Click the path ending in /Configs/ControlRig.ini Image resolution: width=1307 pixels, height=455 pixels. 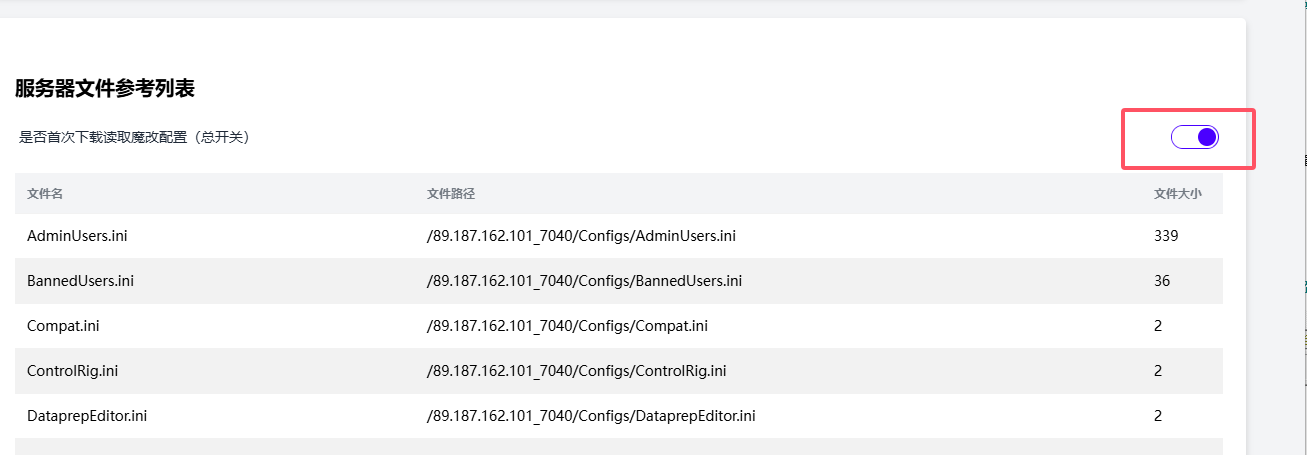pyautogui.click(x=576, y=371)
